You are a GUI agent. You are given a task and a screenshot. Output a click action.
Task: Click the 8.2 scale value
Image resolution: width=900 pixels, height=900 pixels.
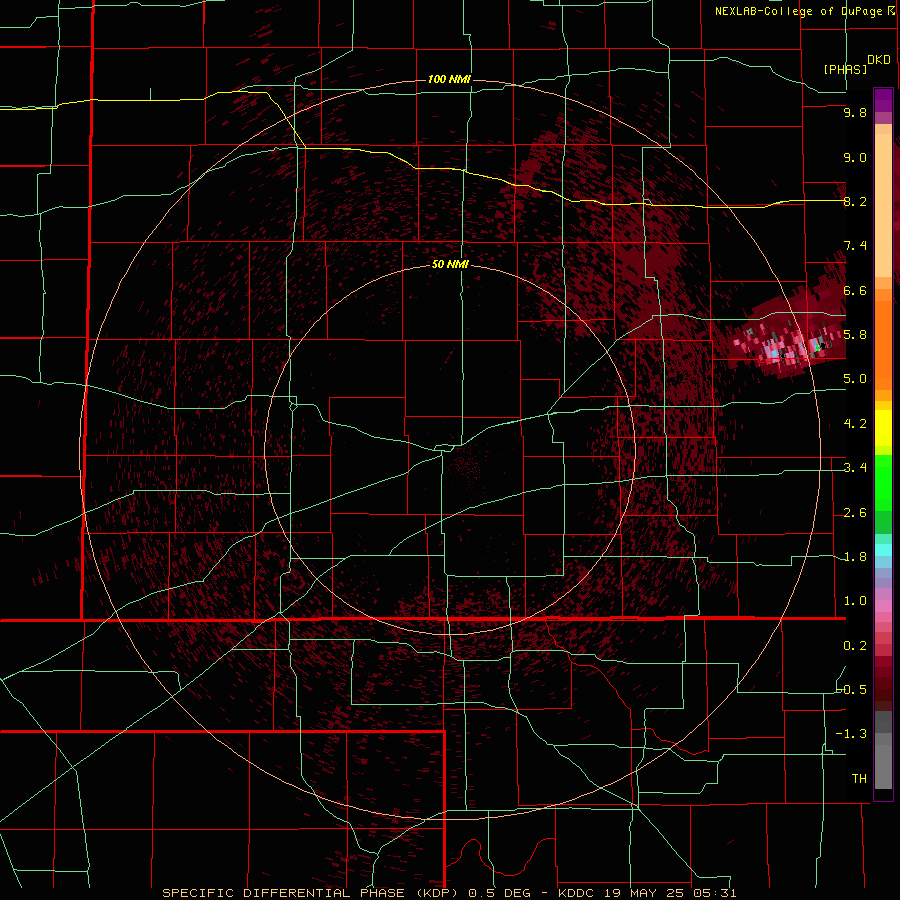coord(855,201)
